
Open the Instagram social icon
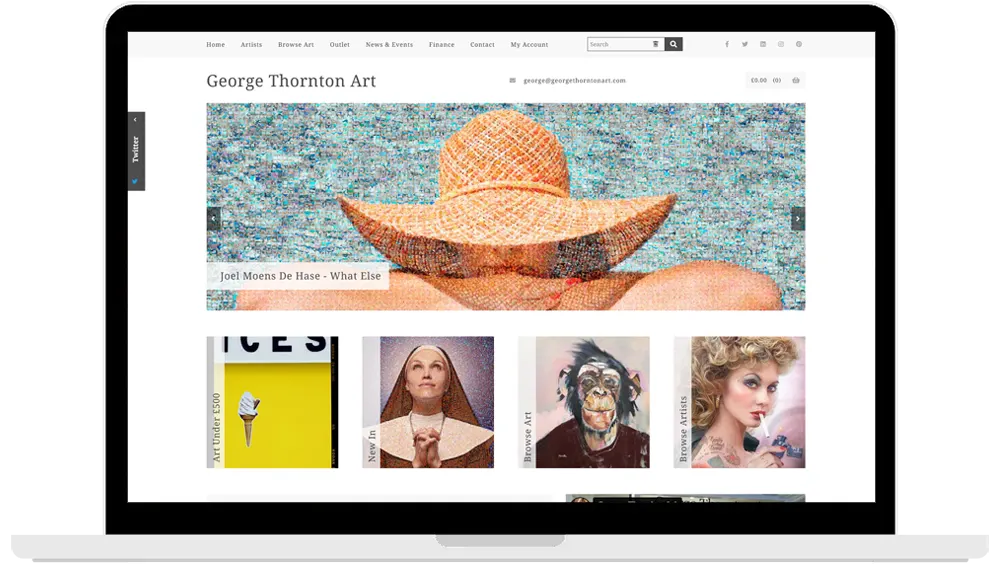[x=781, y=45]
